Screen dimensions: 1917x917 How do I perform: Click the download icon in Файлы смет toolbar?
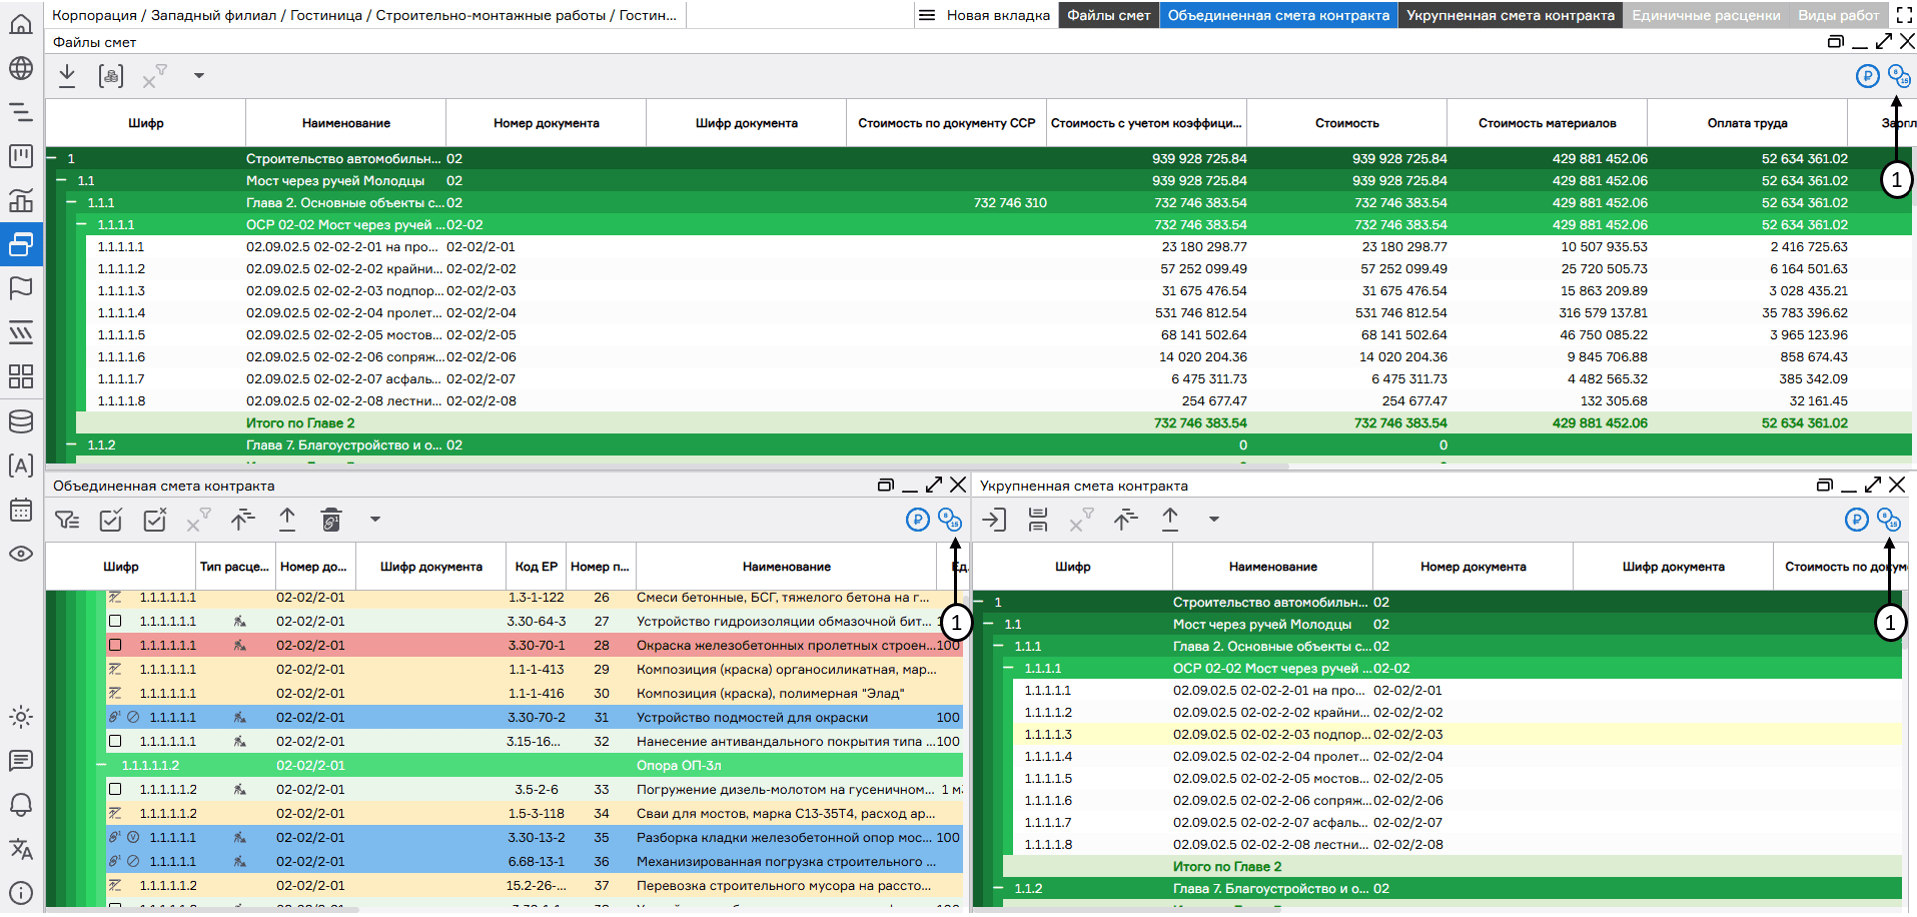(x=67, y=75)
